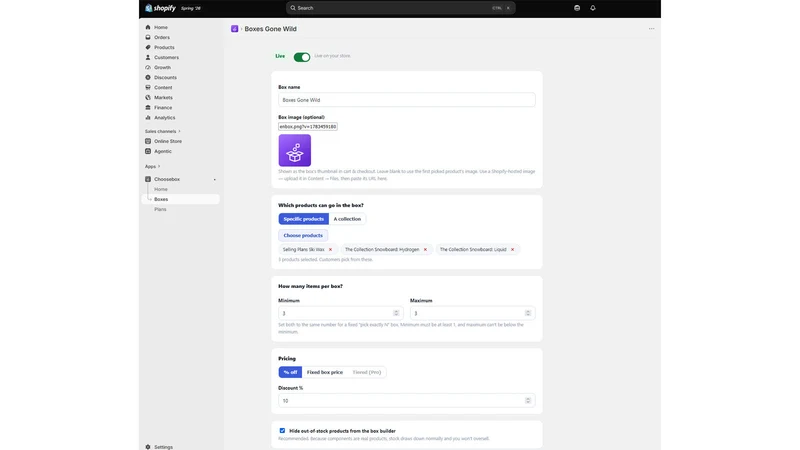Switch to Fixed box price tab
Image resolution: width=800 pixels, height=450 pixels.
324,372
